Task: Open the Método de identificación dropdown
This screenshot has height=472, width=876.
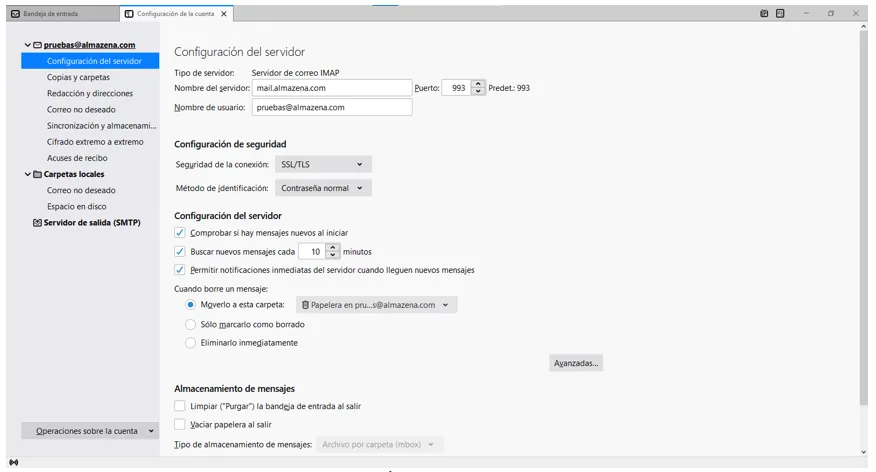Action: pos(323,188)
